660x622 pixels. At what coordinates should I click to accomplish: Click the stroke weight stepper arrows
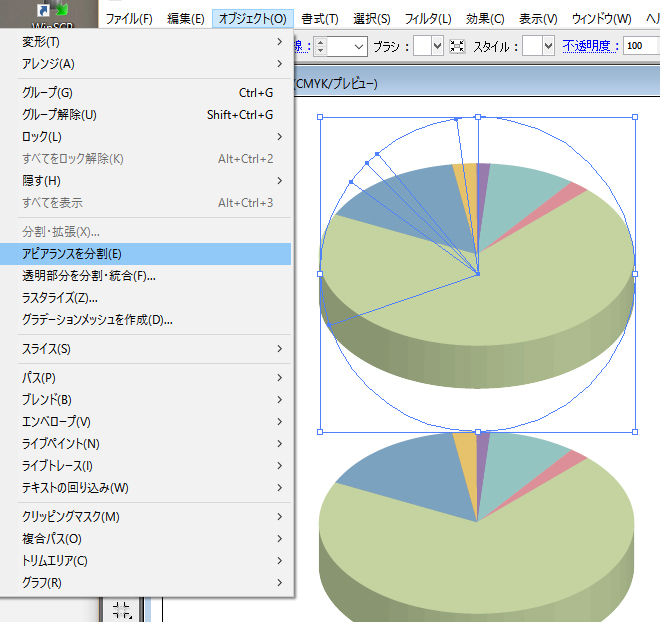(320, 46)
